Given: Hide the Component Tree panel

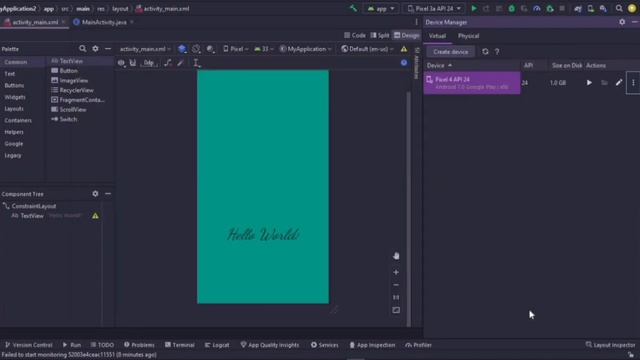Looking at the screenshot, I should point(108,194).
